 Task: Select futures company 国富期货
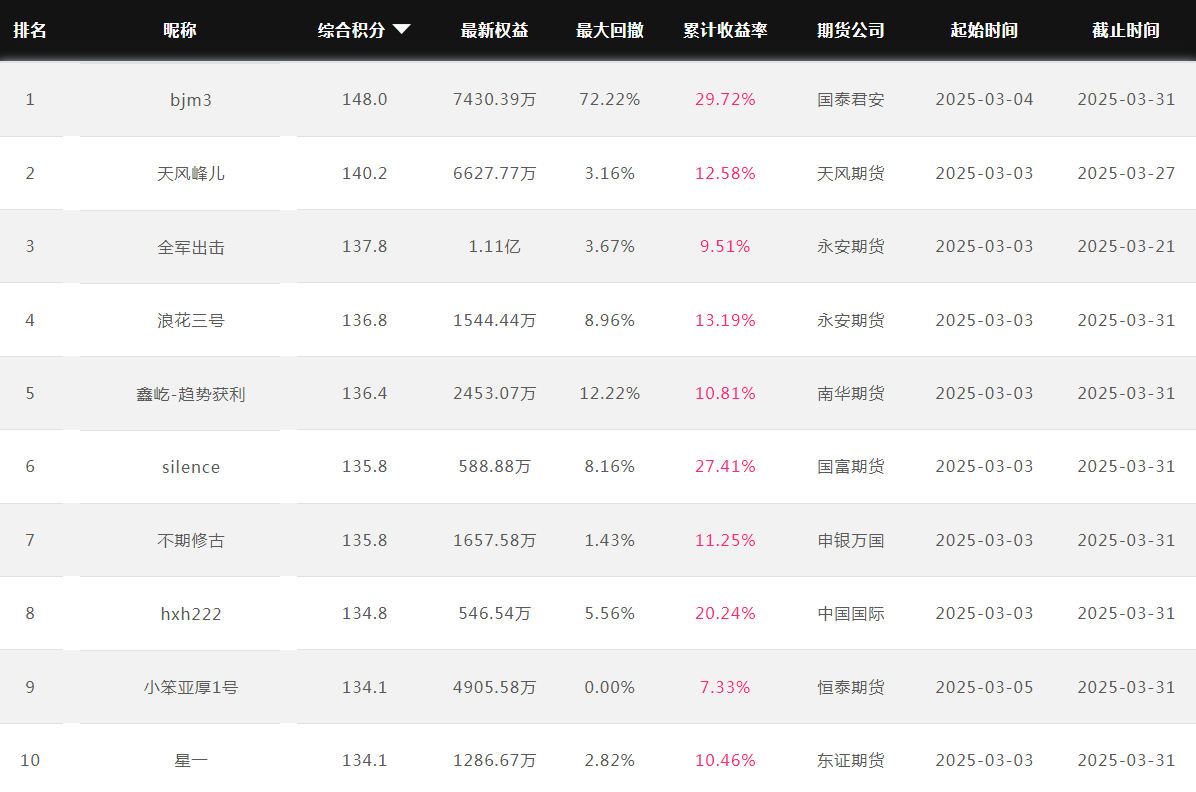point(850,466)
